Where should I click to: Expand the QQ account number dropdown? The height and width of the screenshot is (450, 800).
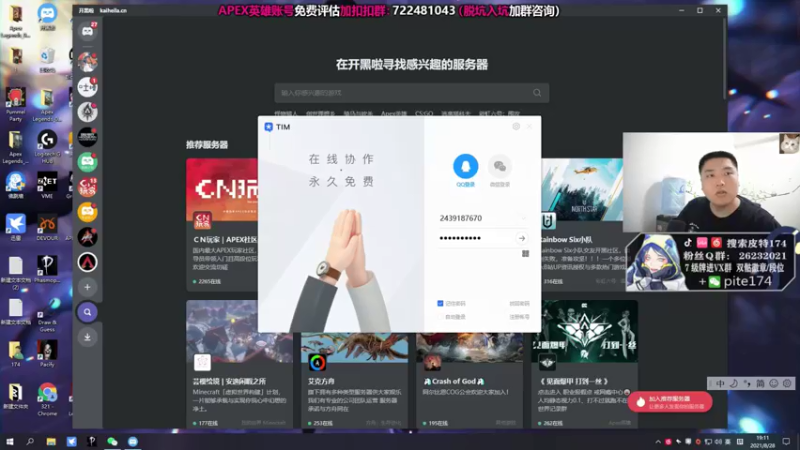click(523, 218)
